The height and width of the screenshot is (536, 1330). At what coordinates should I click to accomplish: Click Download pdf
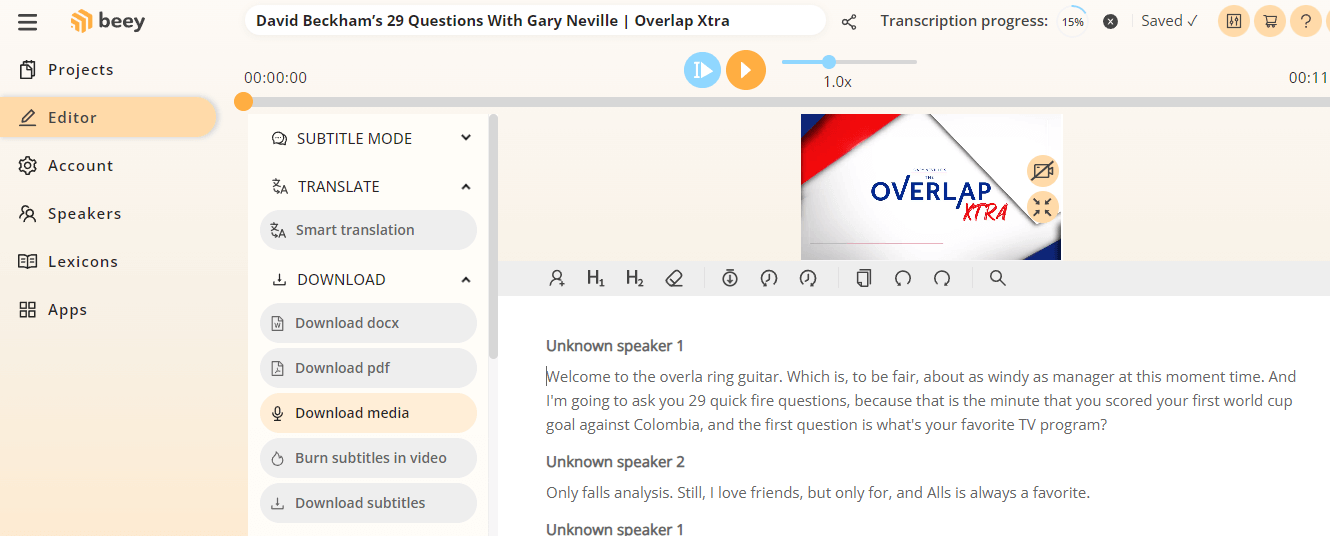pyautogui.click(x=368, y=368)
